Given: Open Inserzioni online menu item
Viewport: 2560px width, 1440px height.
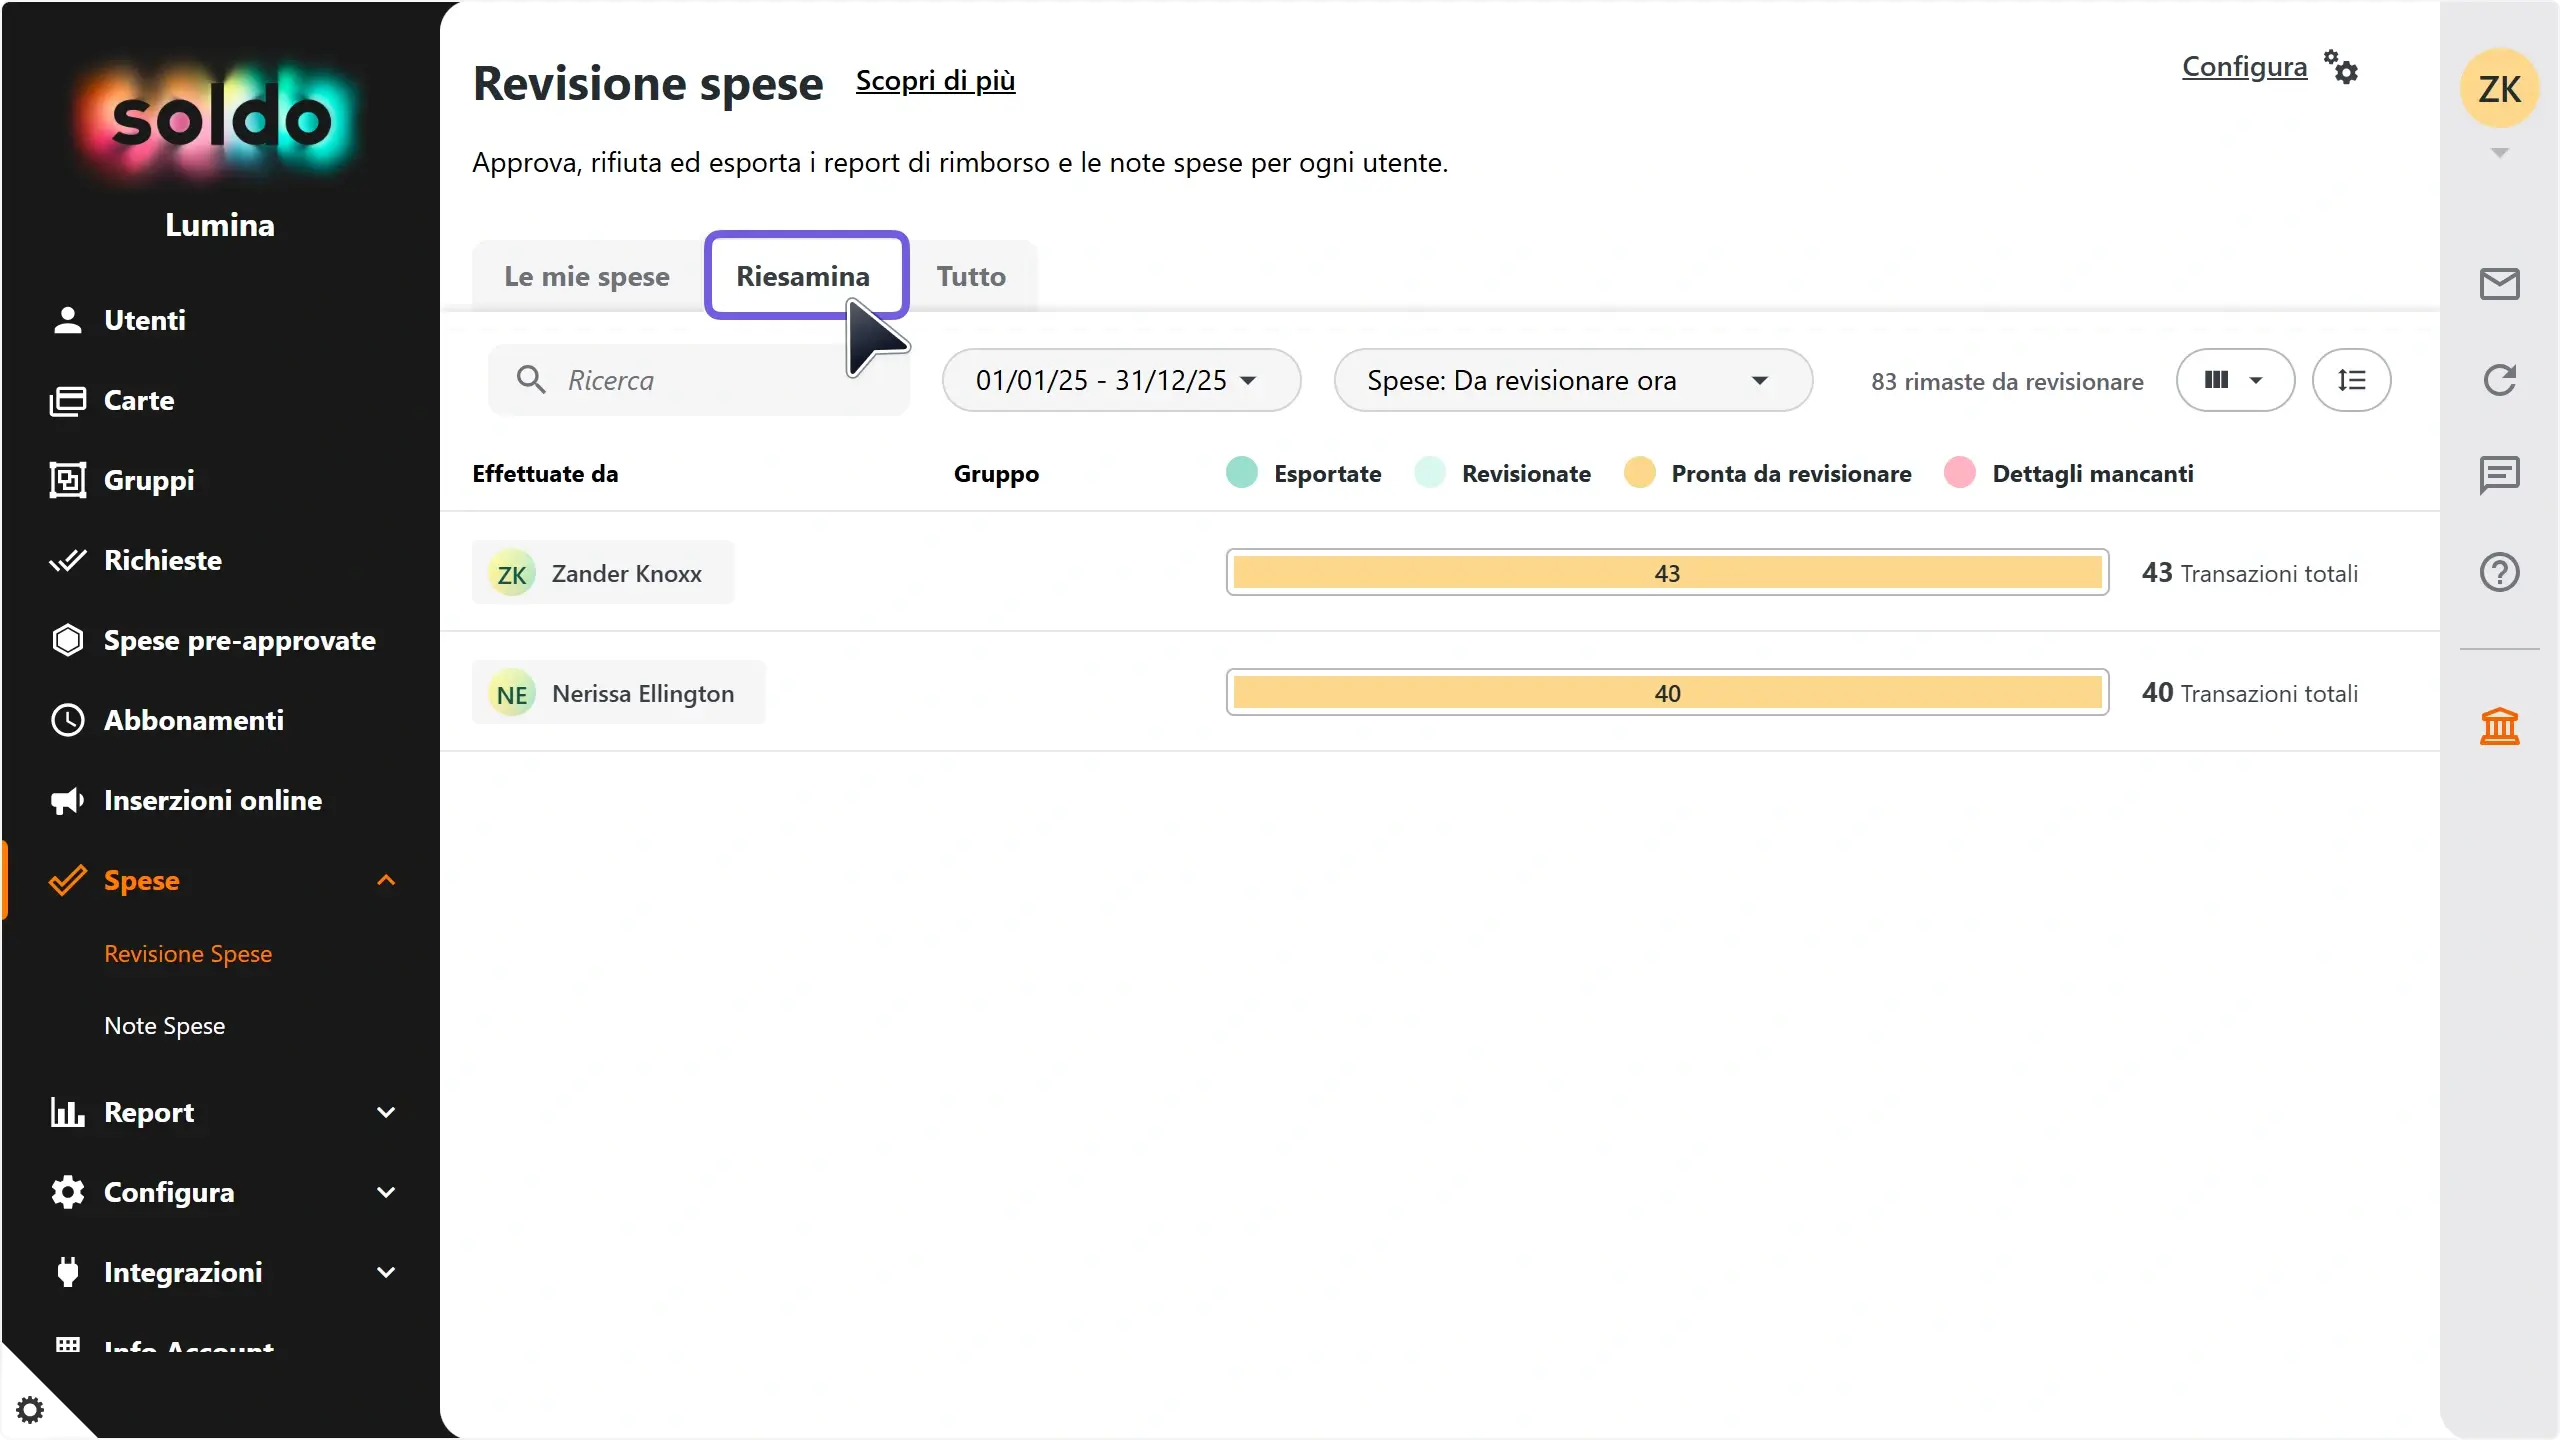Looking at the screenshot, I should [x=213, y=800].
